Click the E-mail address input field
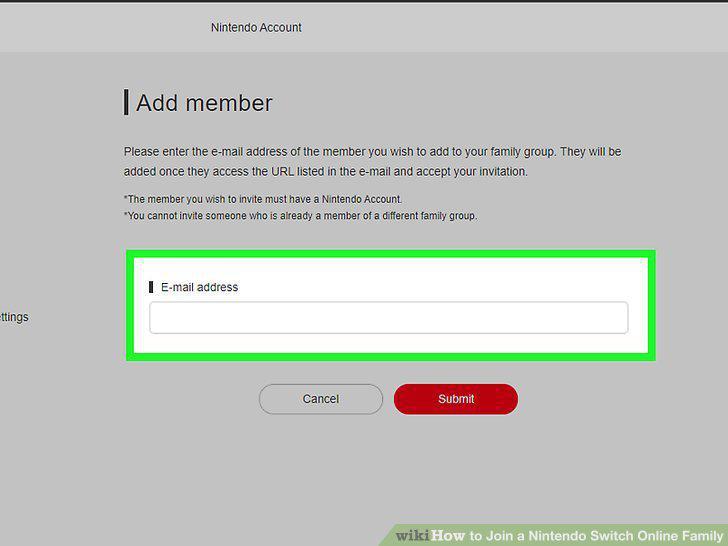This screenshot has height=546, width=728. 389,318
